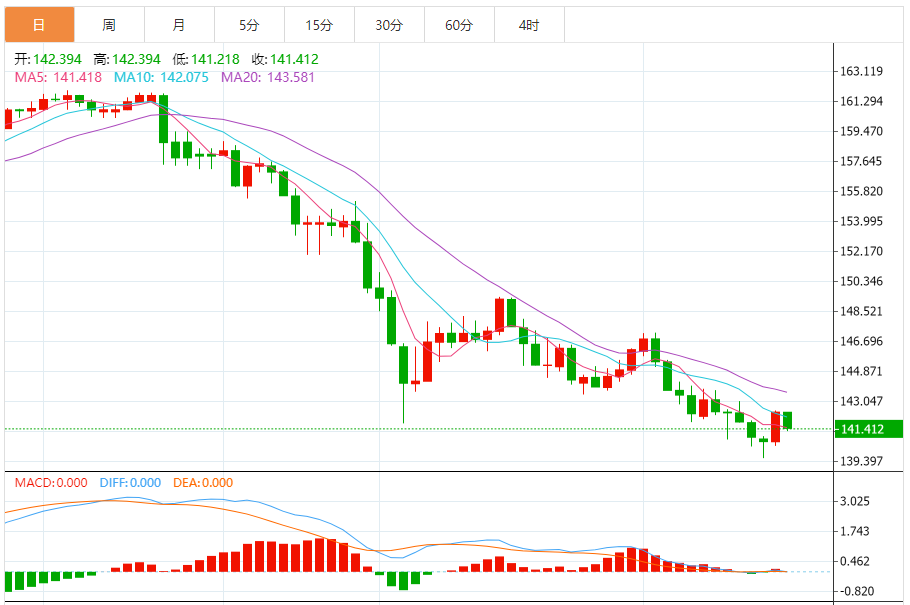This screenshot has width=910, height=605.
Task: Click the MA10: 142.075 legend label
Action: (x=161, y=77)
